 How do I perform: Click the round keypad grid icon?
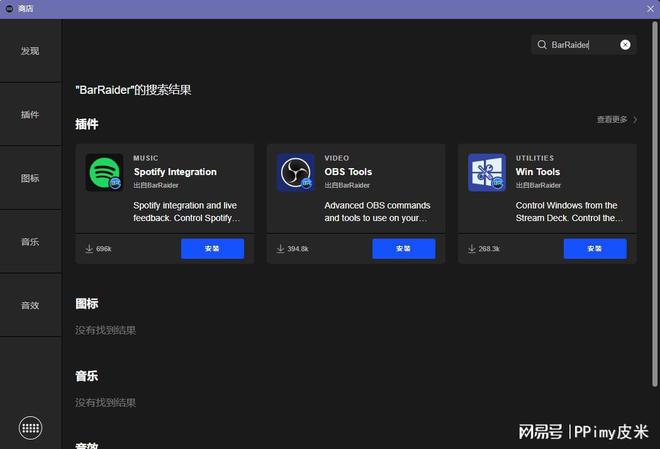30,428
